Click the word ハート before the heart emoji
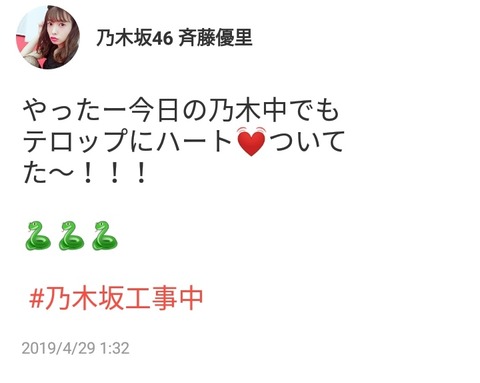This screenshot has height=383, width=480. [196, 142]
